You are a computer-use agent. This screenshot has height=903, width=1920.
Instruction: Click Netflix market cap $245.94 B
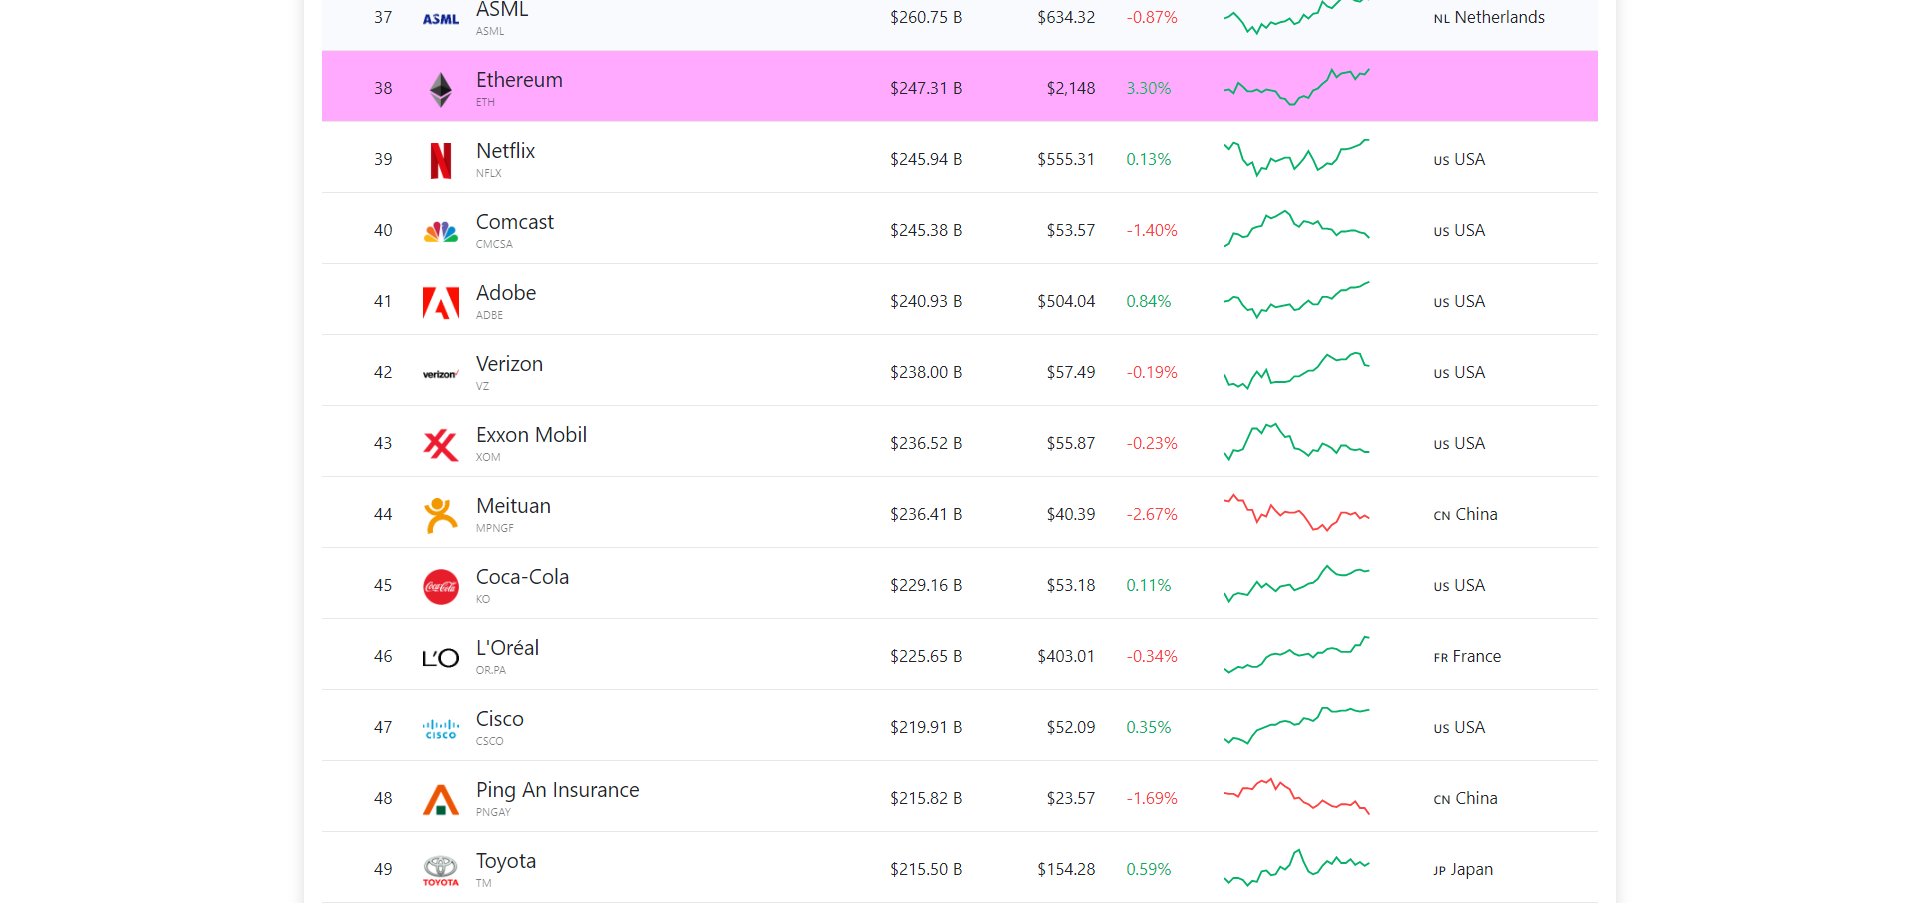coord(926,159)
